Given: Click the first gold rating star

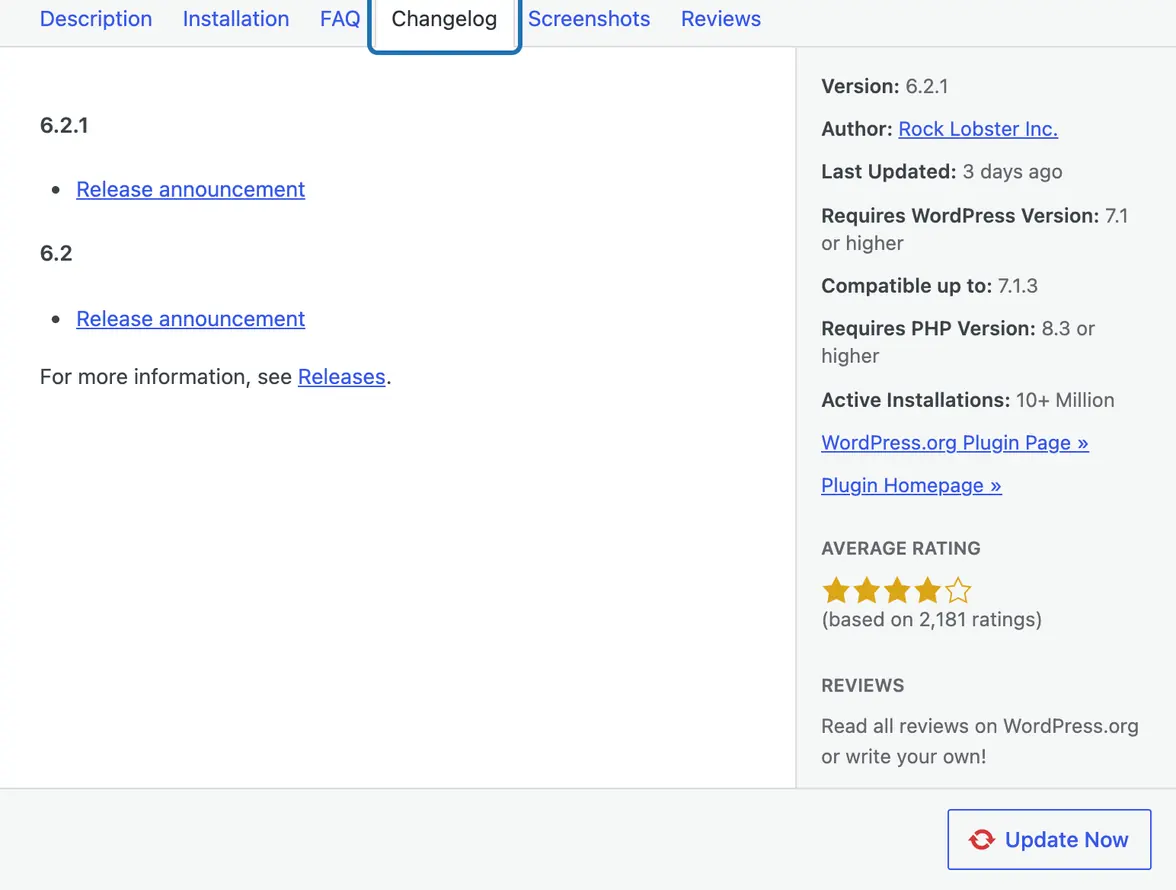Looking at the screenshot, I should (836, 591).
